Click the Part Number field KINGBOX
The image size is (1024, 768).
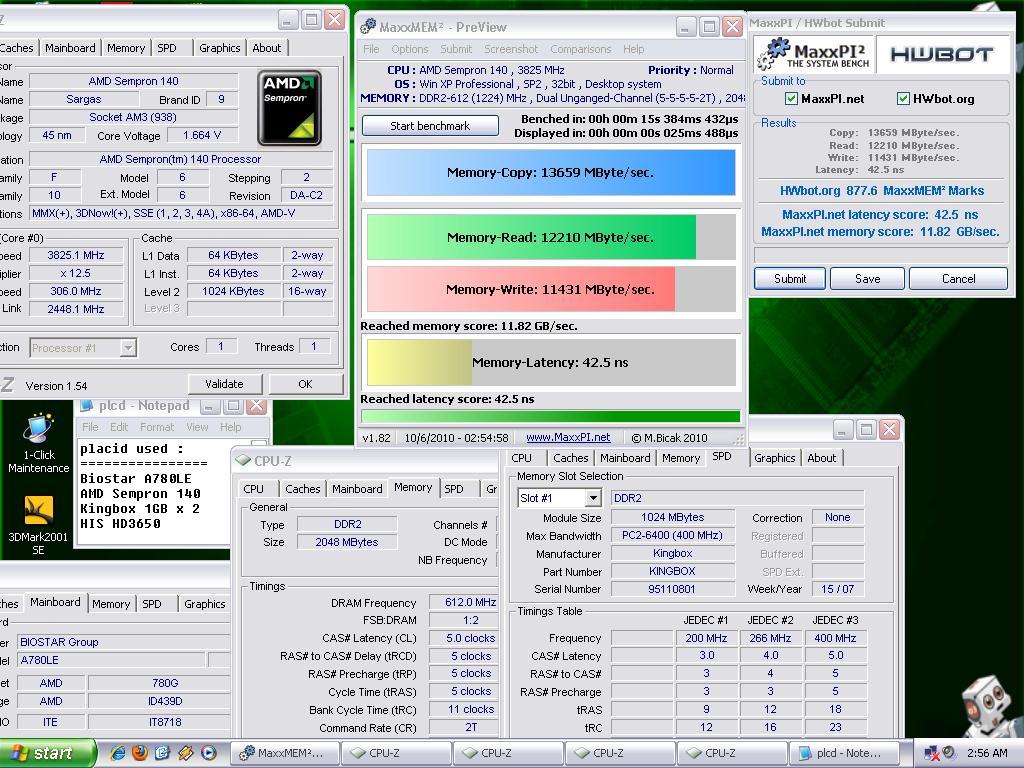click(672, 571)
